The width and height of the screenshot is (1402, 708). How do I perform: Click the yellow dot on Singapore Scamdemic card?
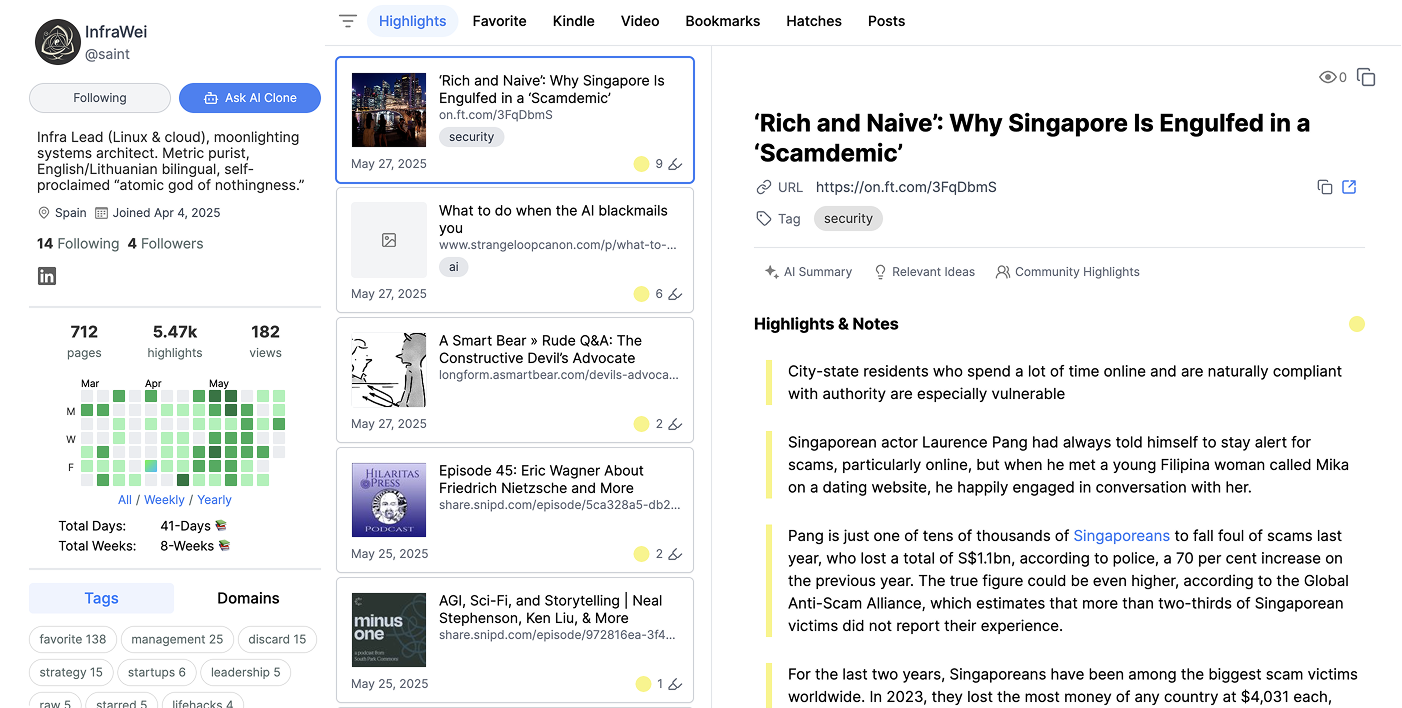[642, 164]
